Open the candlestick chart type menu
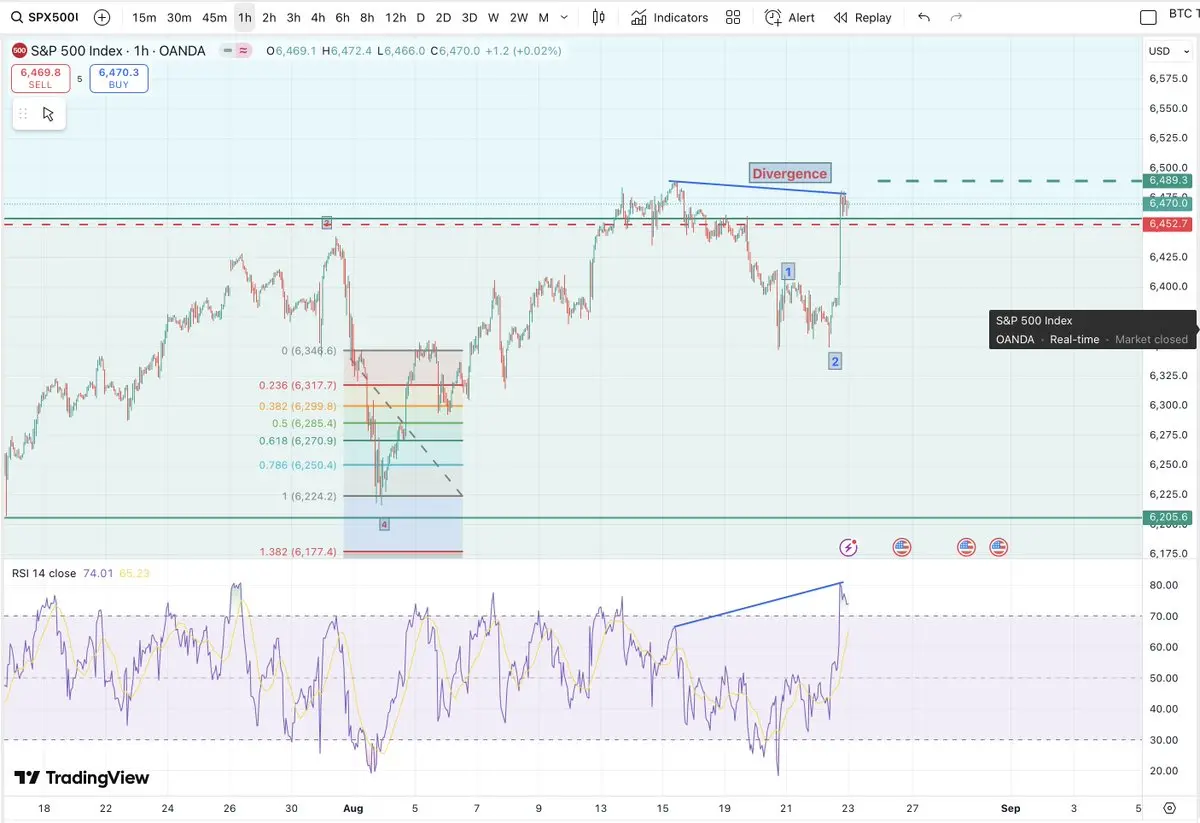This screenshot has width=1200, height=823. 599,17
